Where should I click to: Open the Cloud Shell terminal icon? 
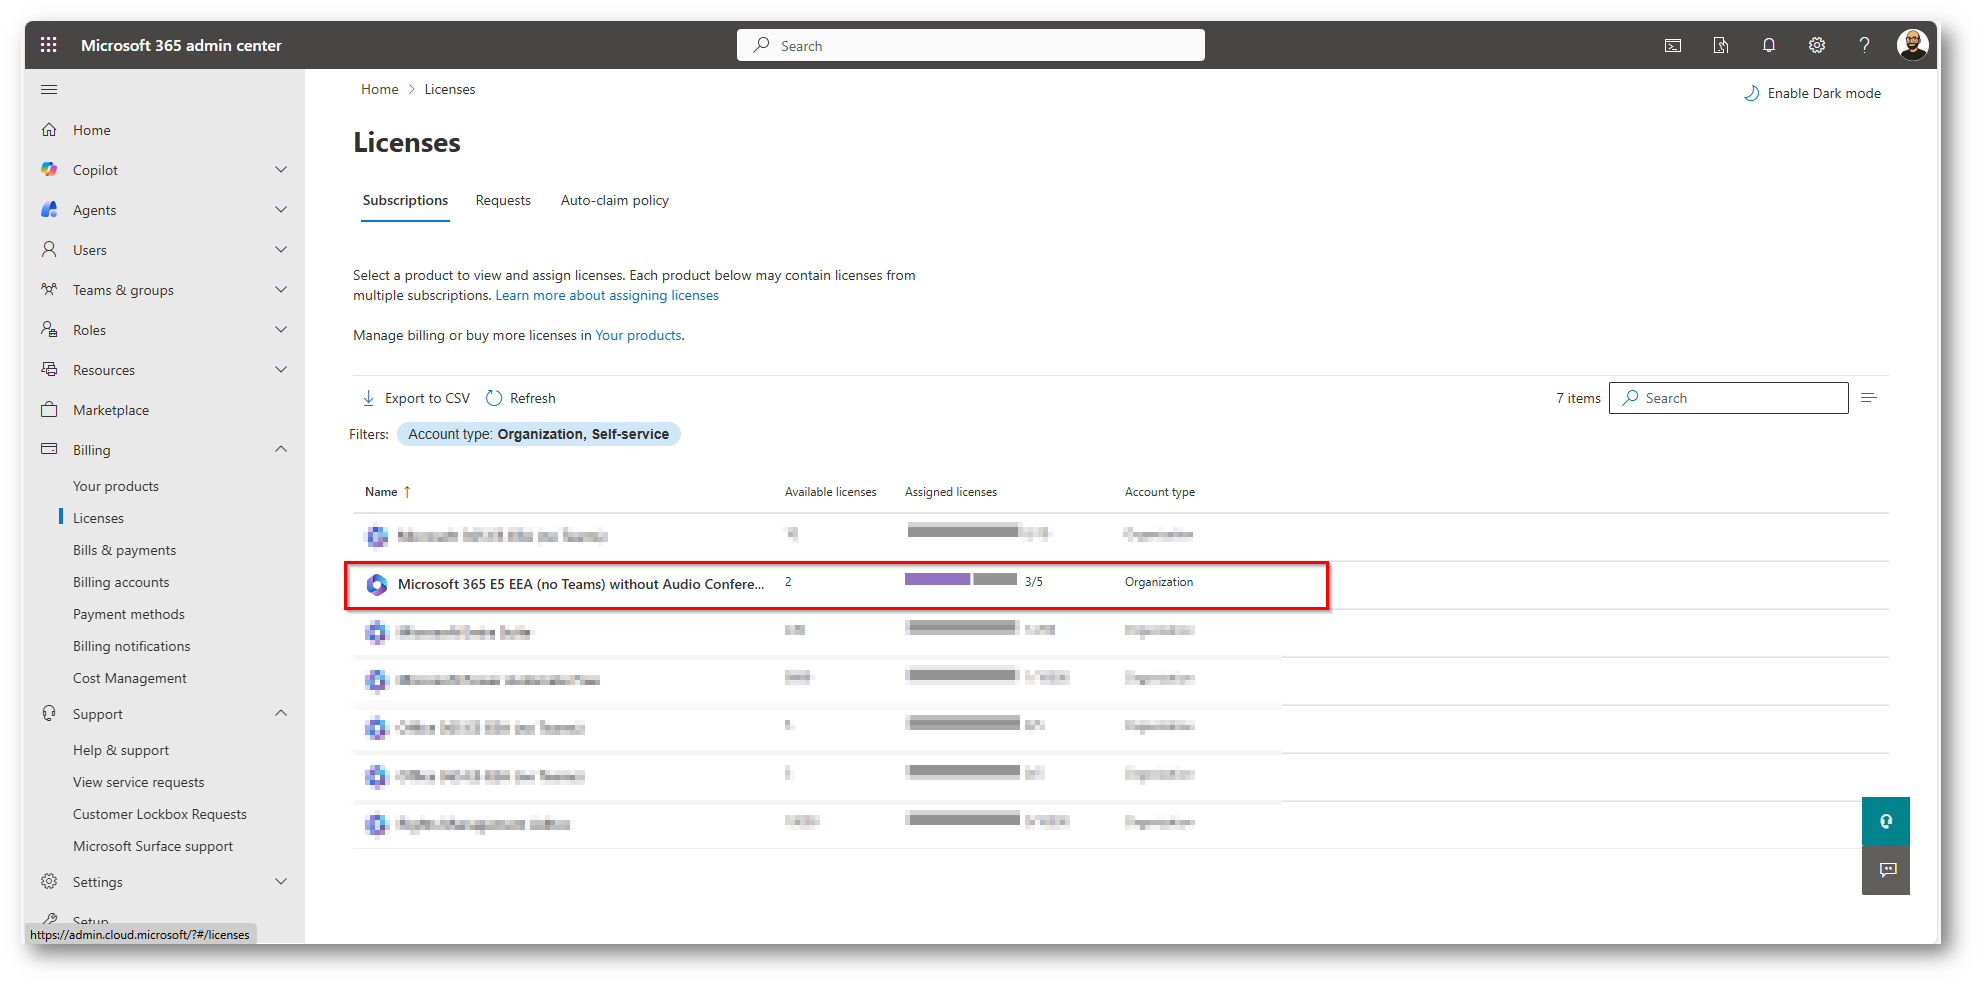[x=1672, y=45]
